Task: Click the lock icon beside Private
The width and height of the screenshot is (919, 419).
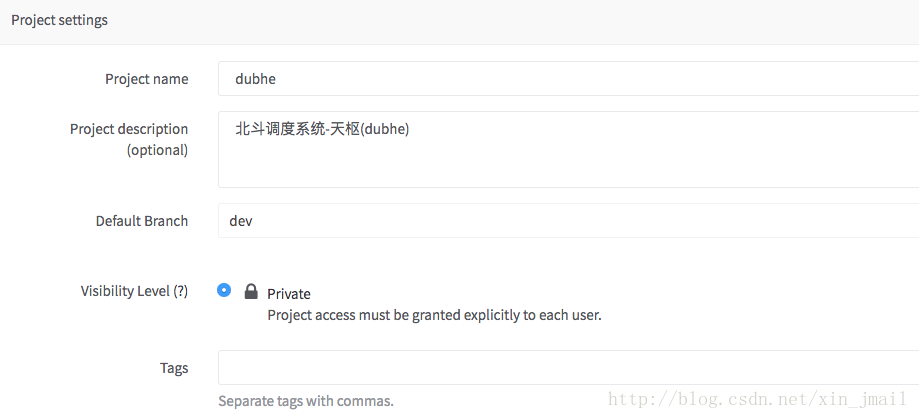Action: tap(251, 292)
